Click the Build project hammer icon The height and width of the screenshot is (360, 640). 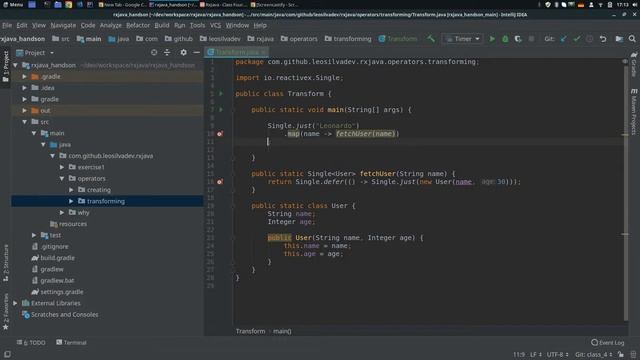tap(431, 39)
